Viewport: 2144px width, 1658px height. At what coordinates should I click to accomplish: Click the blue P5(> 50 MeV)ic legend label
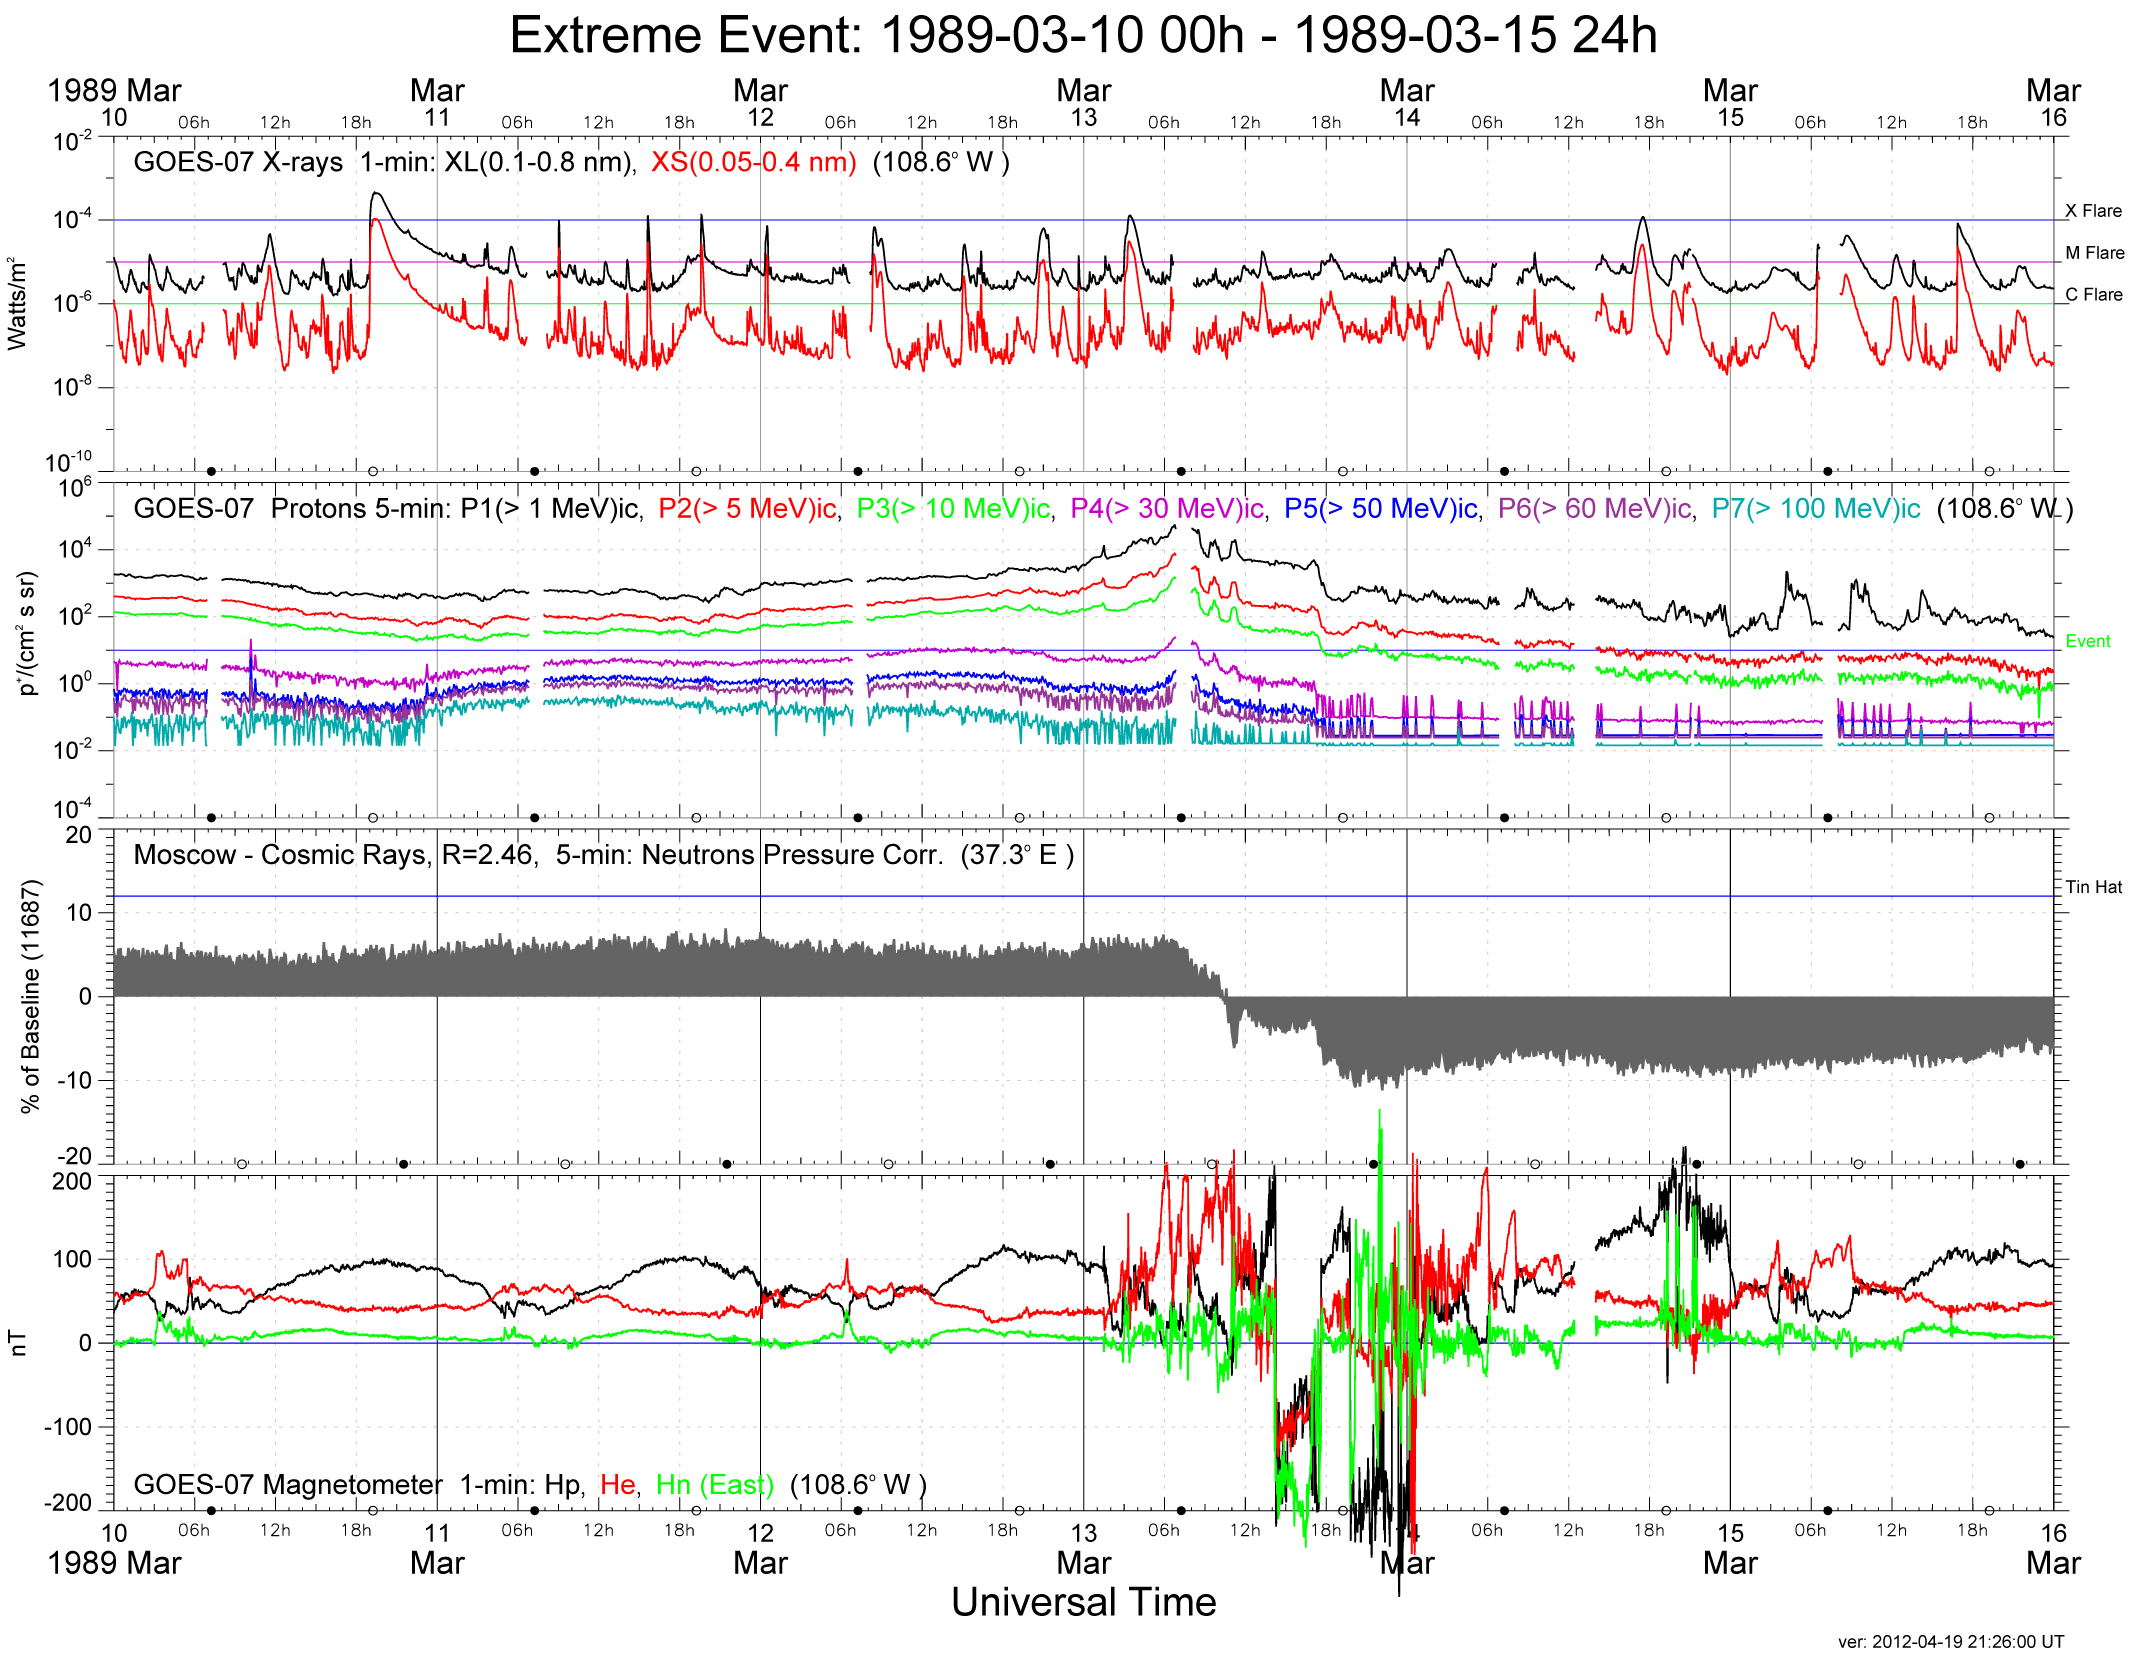click(x=1380, y=508)
